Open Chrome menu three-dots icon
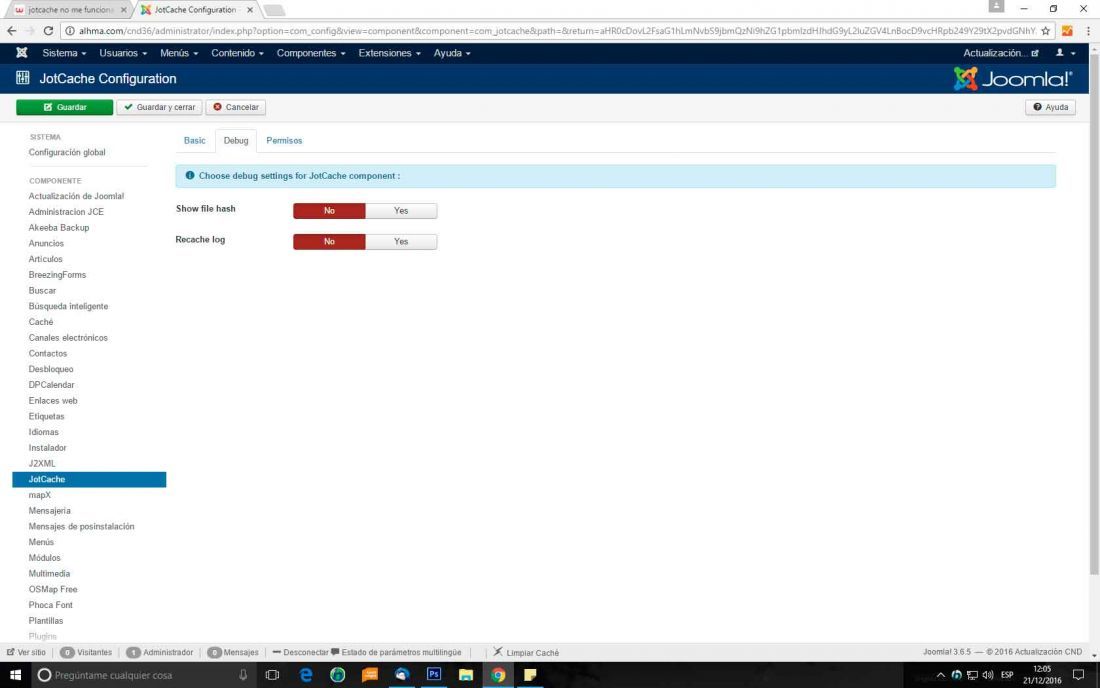The height and width of the screenshot is (688, 1100). 1088,31
